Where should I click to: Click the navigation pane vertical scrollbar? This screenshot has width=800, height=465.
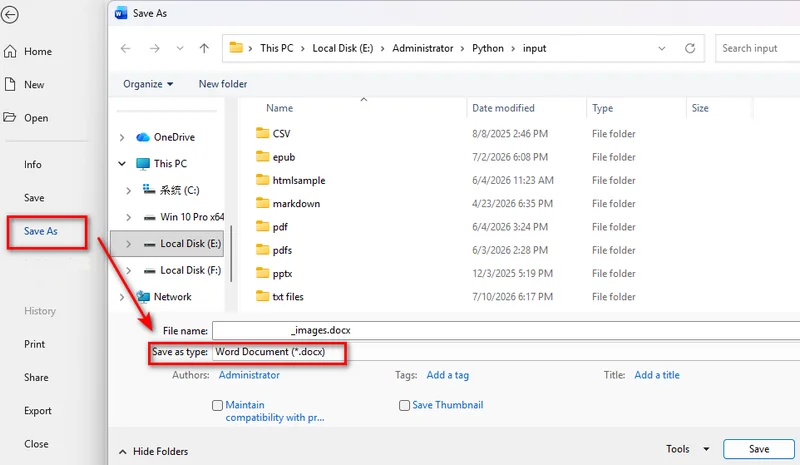(x=232, y=254)
